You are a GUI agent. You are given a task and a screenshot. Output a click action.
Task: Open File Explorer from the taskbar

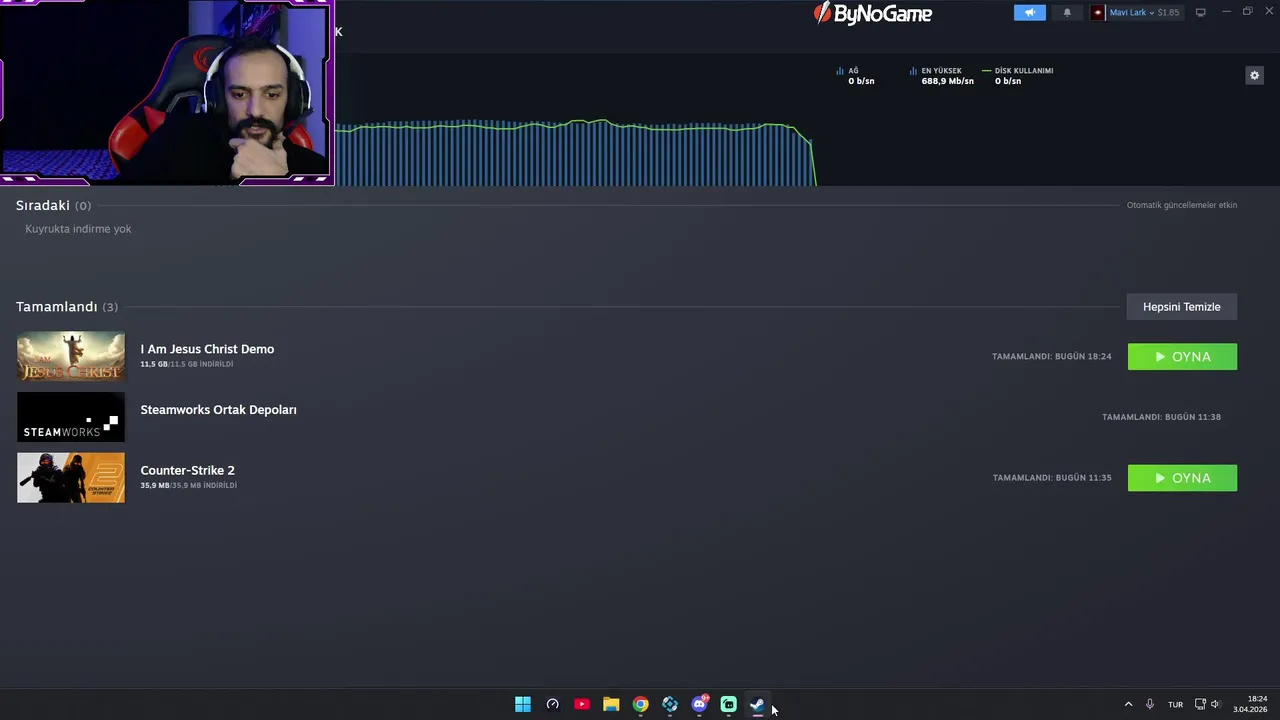(x=611, y=705)
